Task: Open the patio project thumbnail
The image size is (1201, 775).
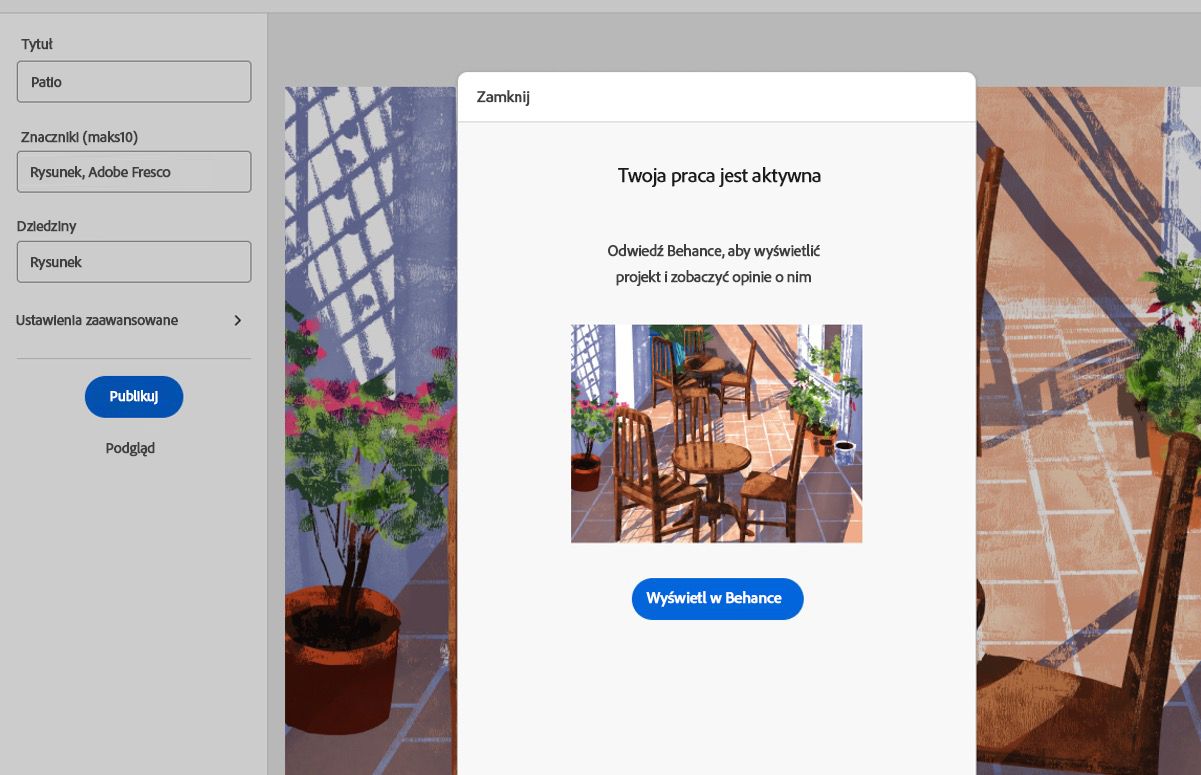Action: 716,432
